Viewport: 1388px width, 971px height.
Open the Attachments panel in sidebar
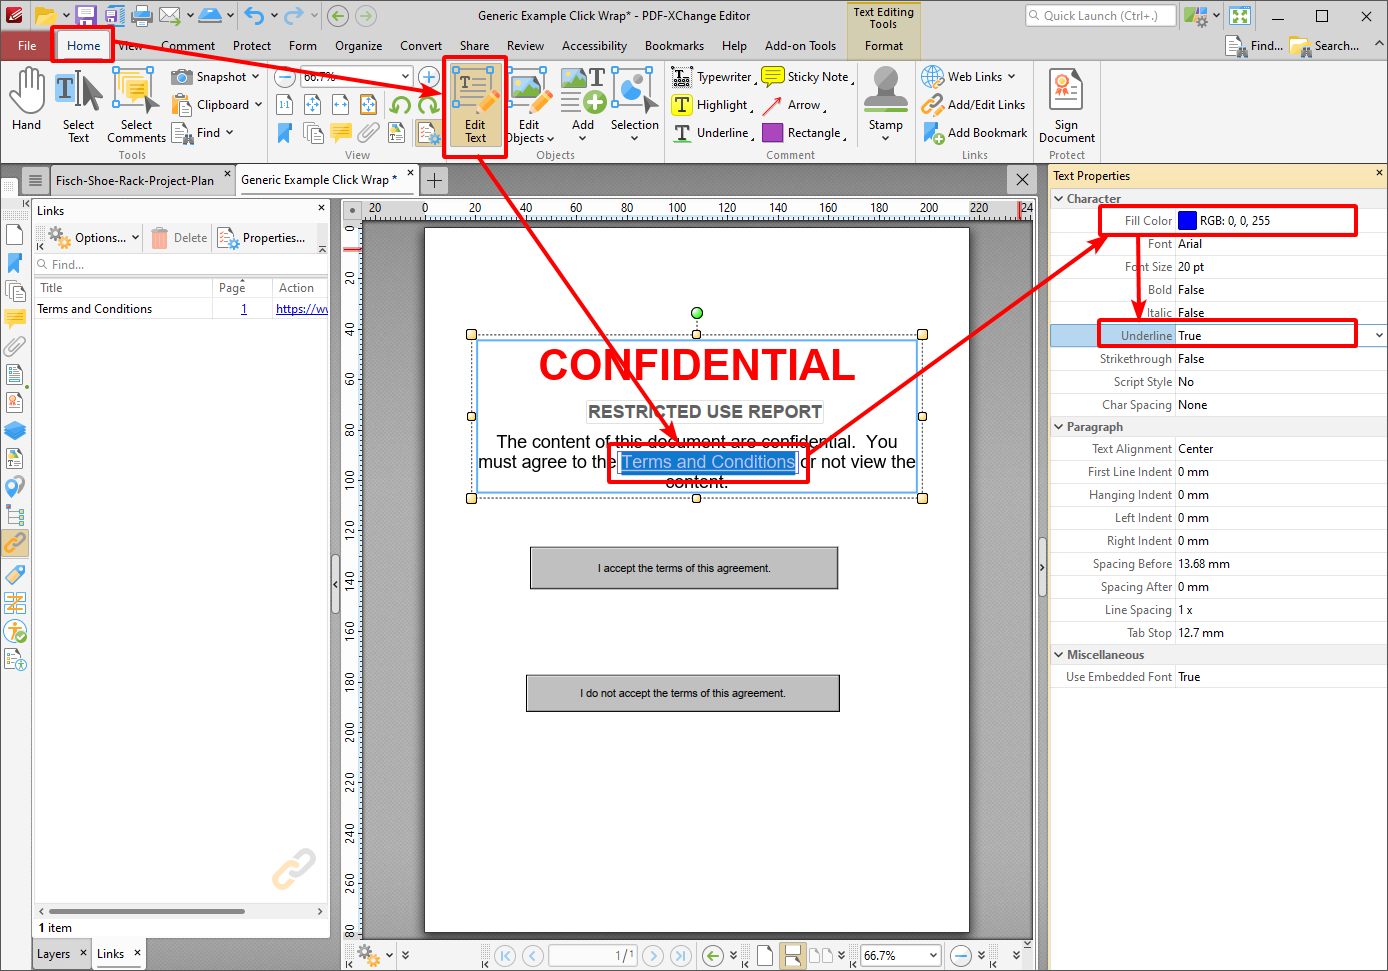(x=13, y=346)
